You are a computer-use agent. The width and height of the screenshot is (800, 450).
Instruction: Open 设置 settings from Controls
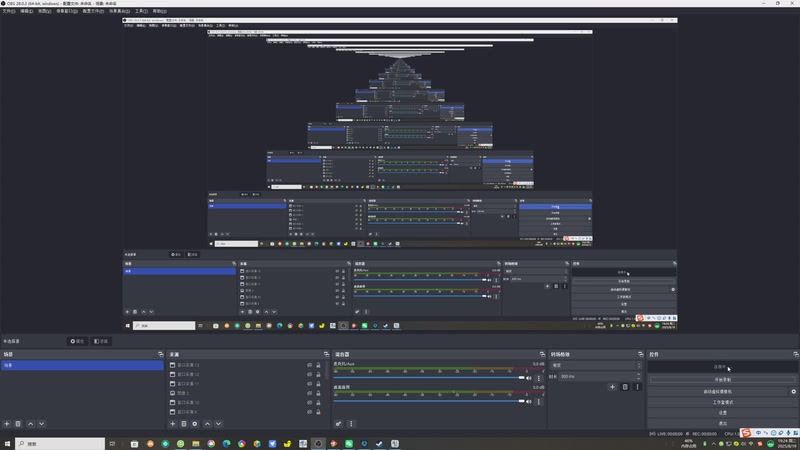click(x=722, y=413)
